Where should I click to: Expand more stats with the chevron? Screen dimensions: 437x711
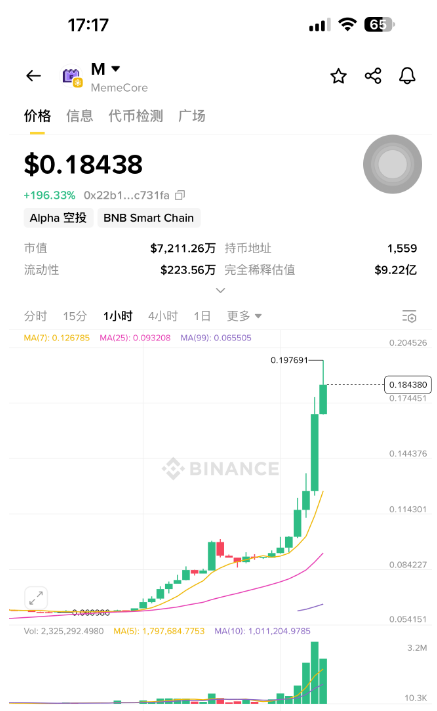click(220, 290)
